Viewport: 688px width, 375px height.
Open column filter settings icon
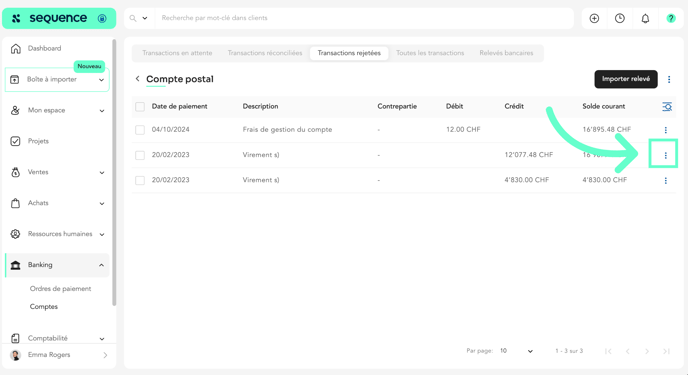(x=667, y=107)
